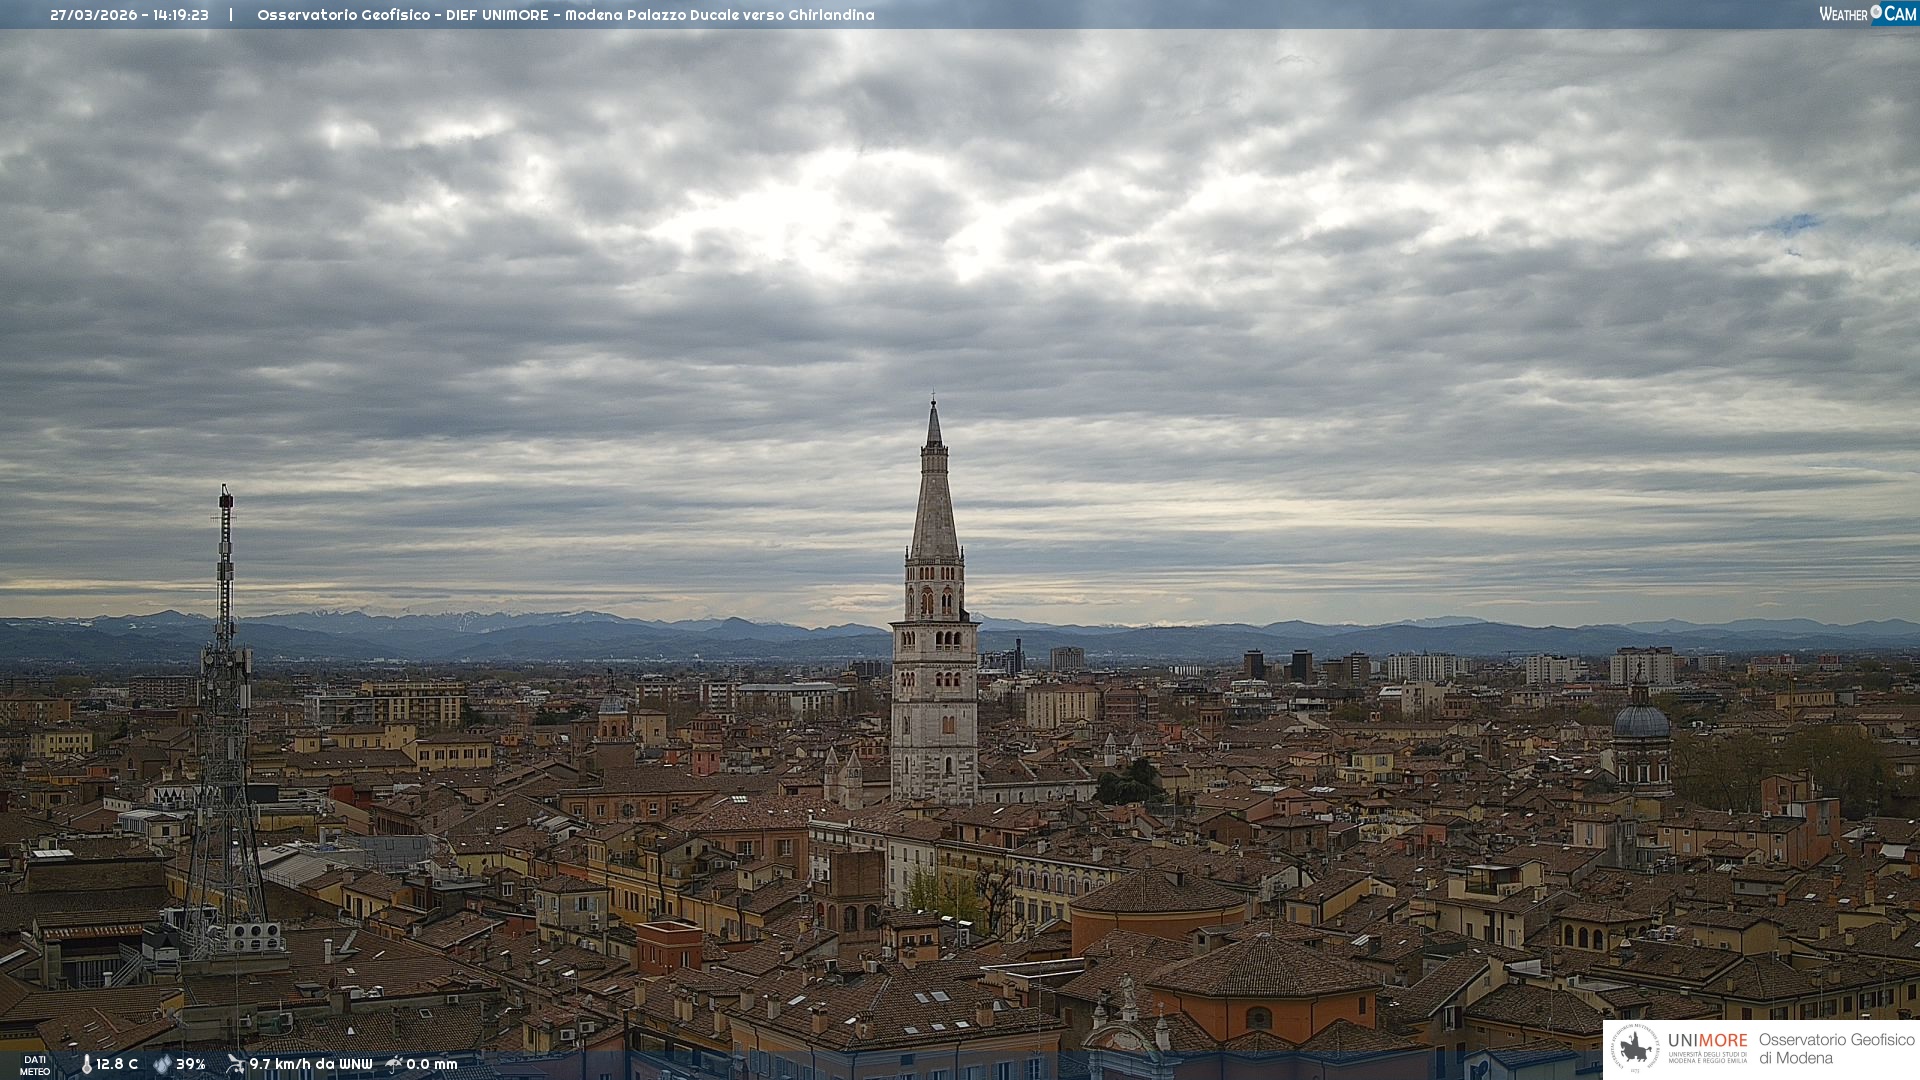
Task: Click the rain umbrella precipitation icon
Action: click(394, 1064)
